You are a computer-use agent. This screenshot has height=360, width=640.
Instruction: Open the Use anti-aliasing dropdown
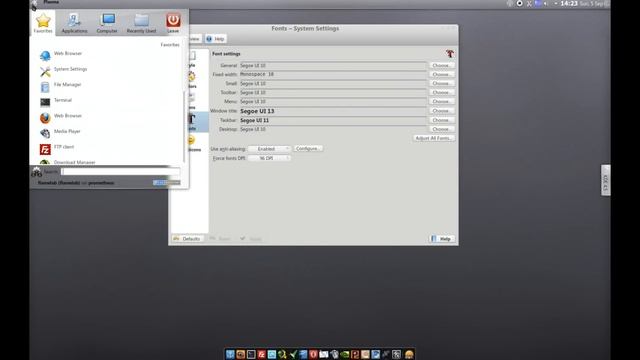pyautogui.click(x=269, y=149)
